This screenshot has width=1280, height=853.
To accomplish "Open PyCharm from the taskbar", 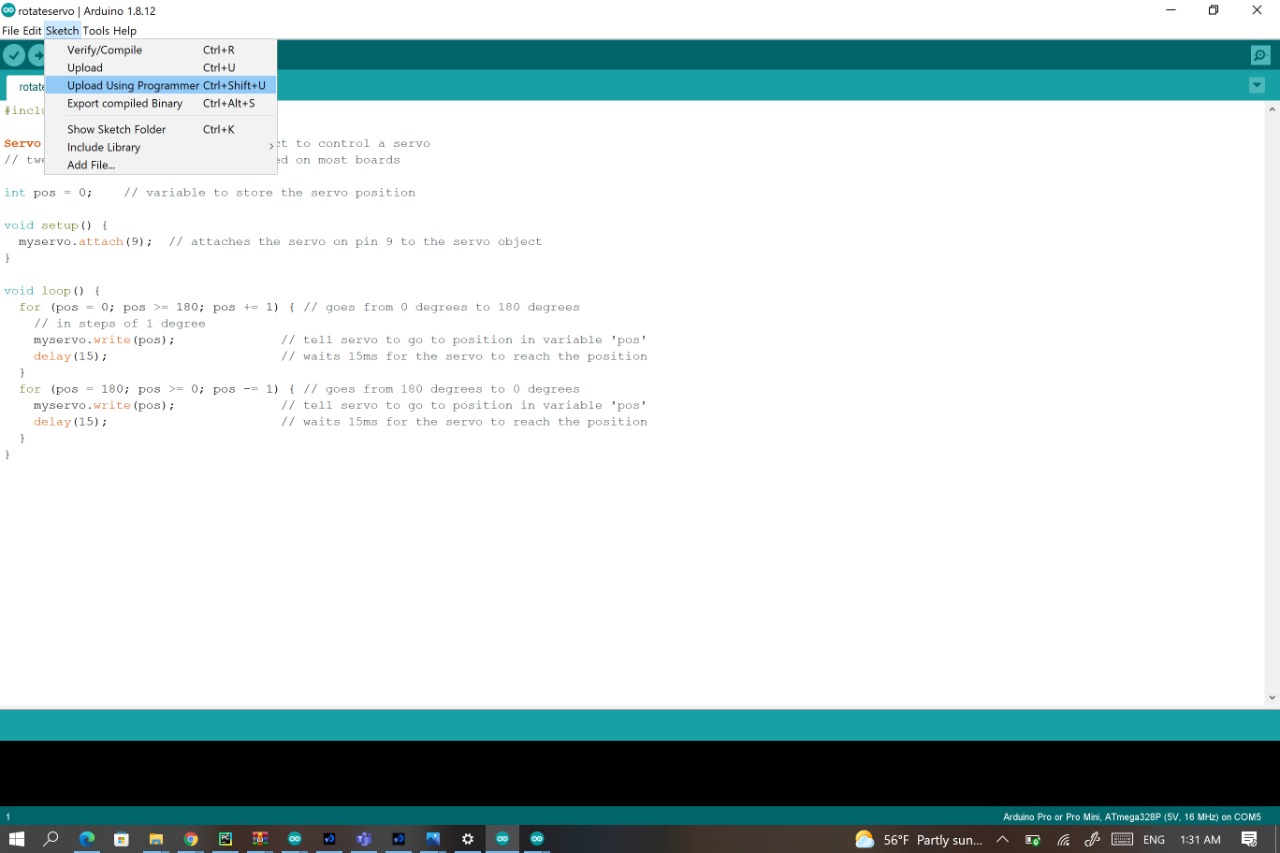I will tap(225, 839).
